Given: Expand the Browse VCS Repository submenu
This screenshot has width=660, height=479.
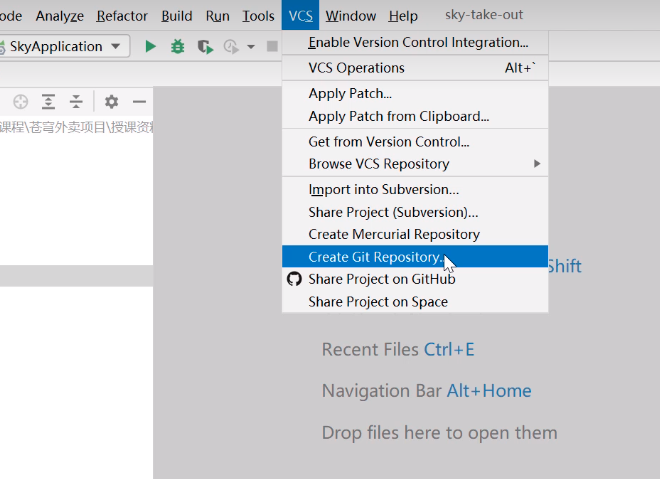Looking at the screenshot, I should [536, 164].
